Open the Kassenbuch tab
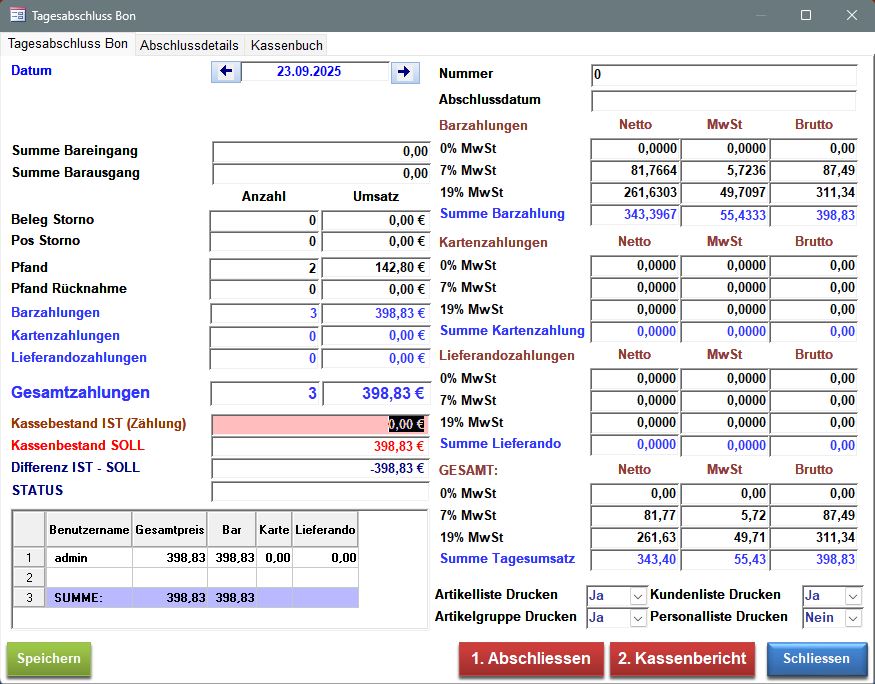The image size is (875, 684). pos(286,45)
